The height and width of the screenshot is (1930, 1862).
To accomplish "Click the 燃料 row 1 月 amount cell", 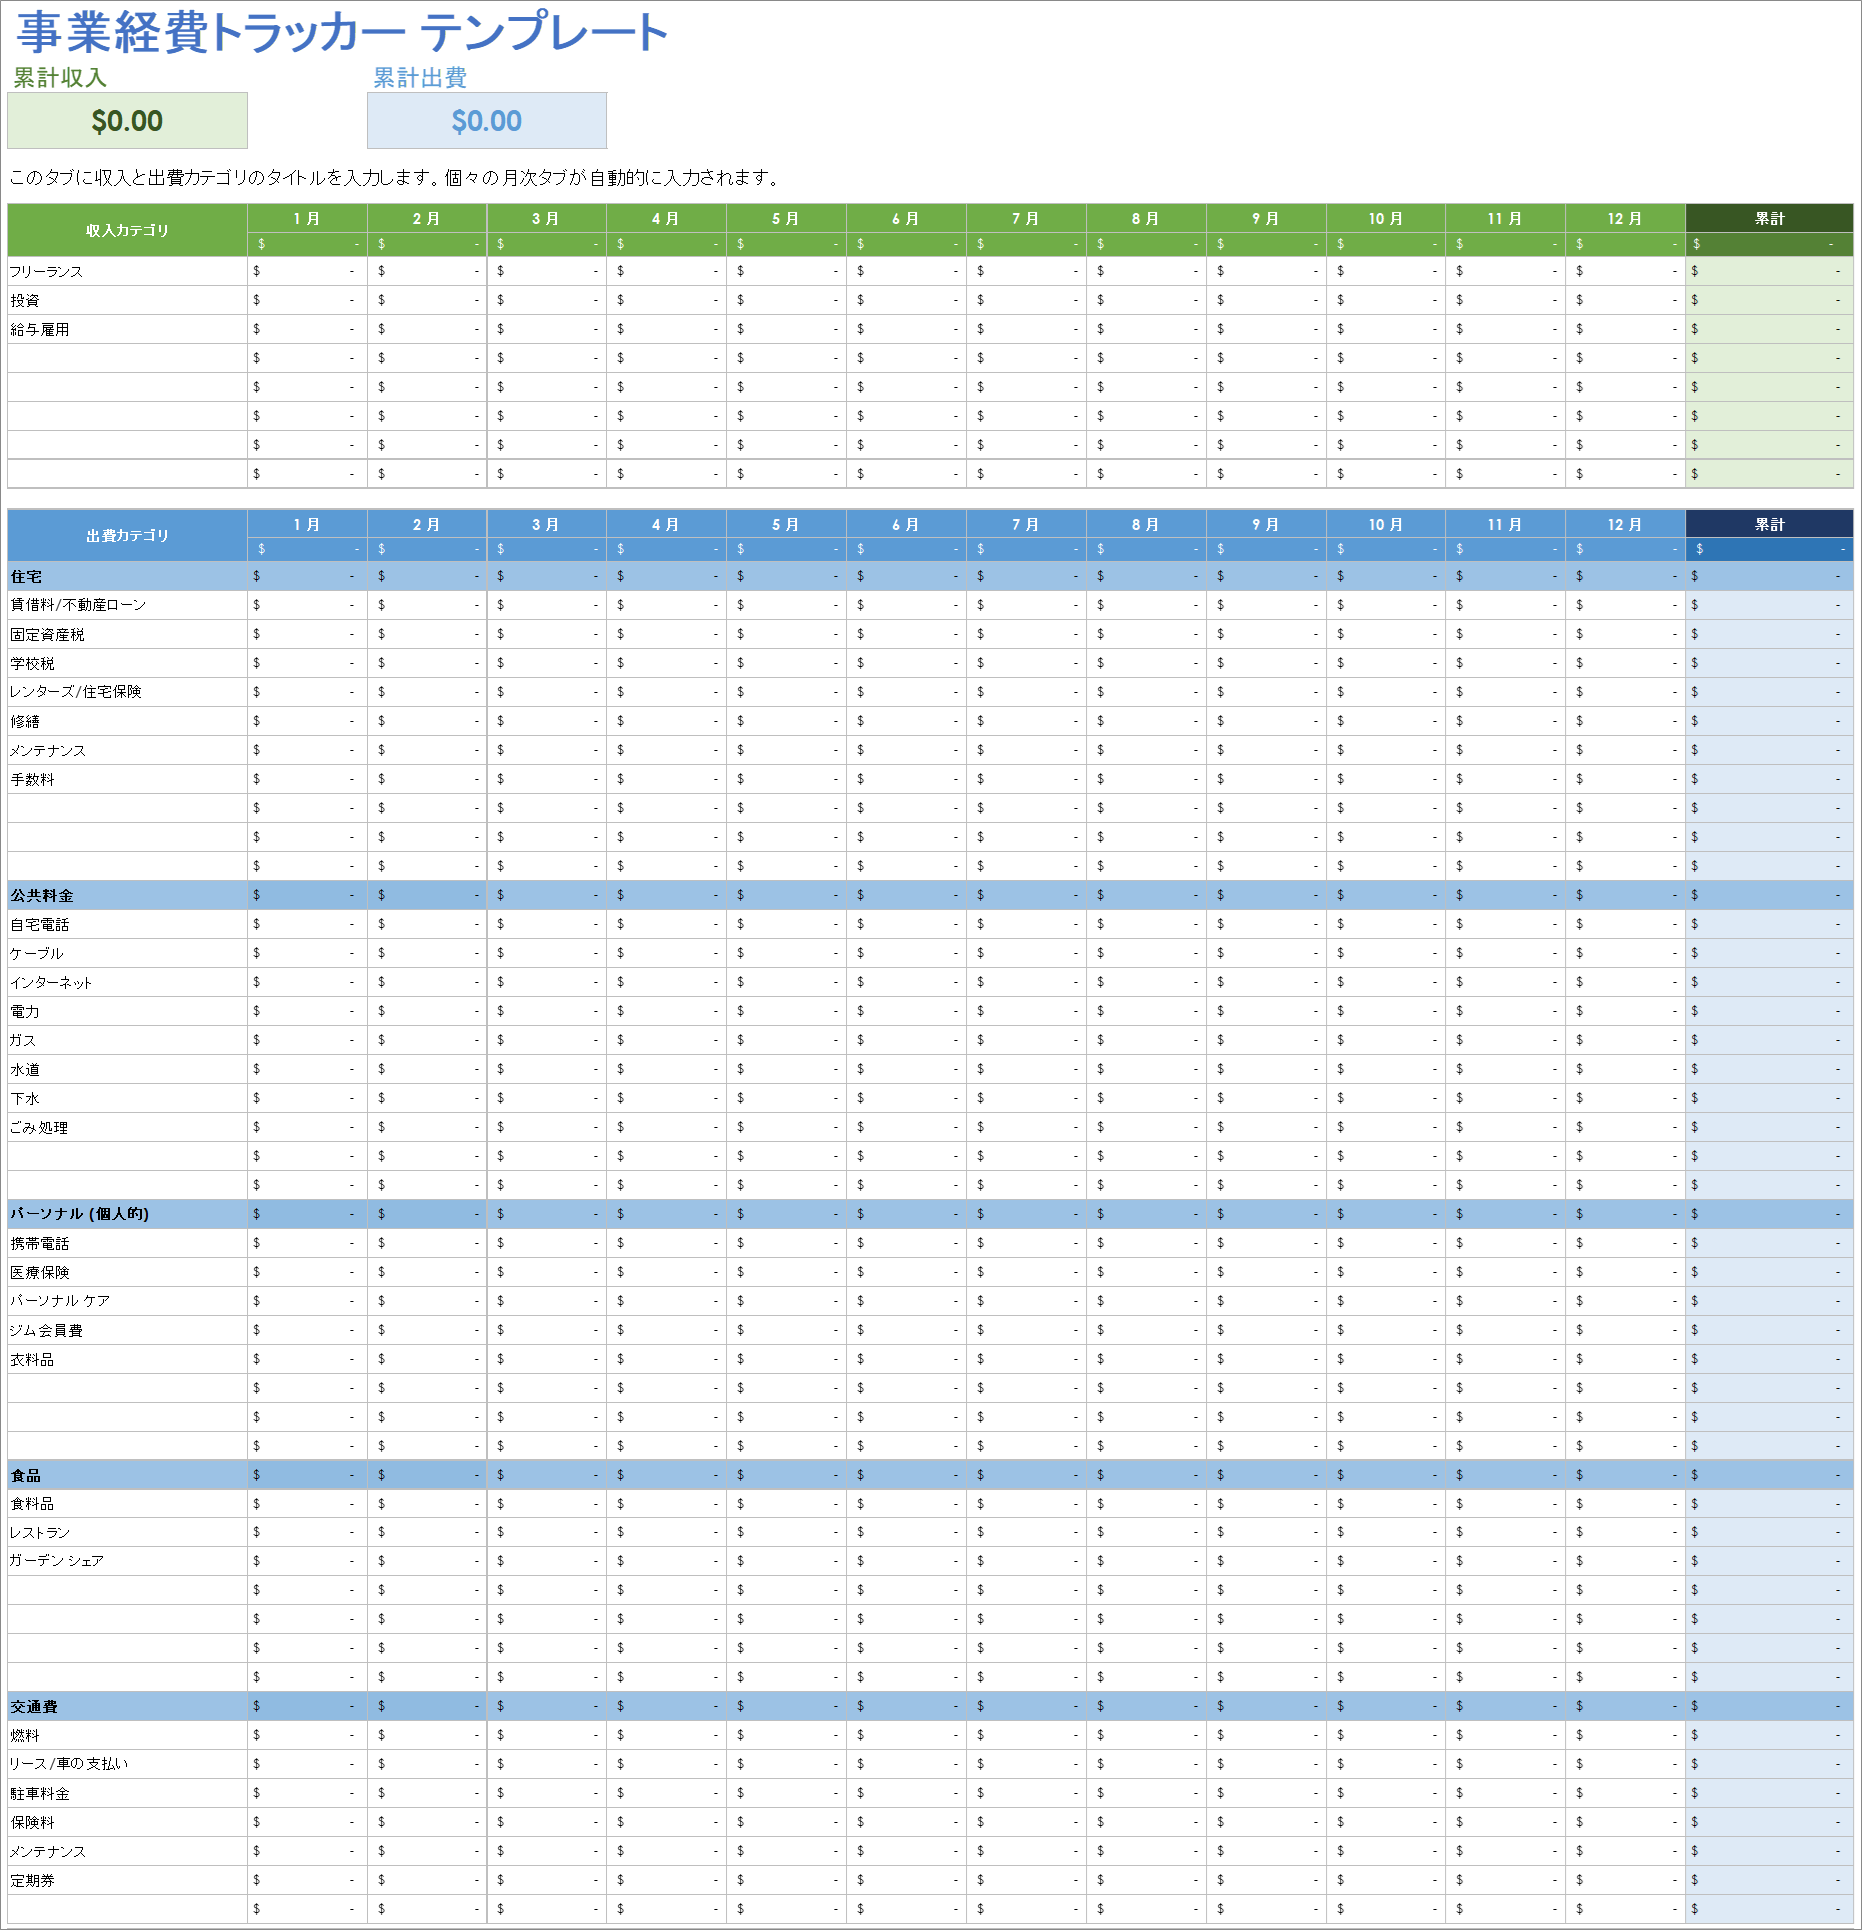I will point(307,1735).
